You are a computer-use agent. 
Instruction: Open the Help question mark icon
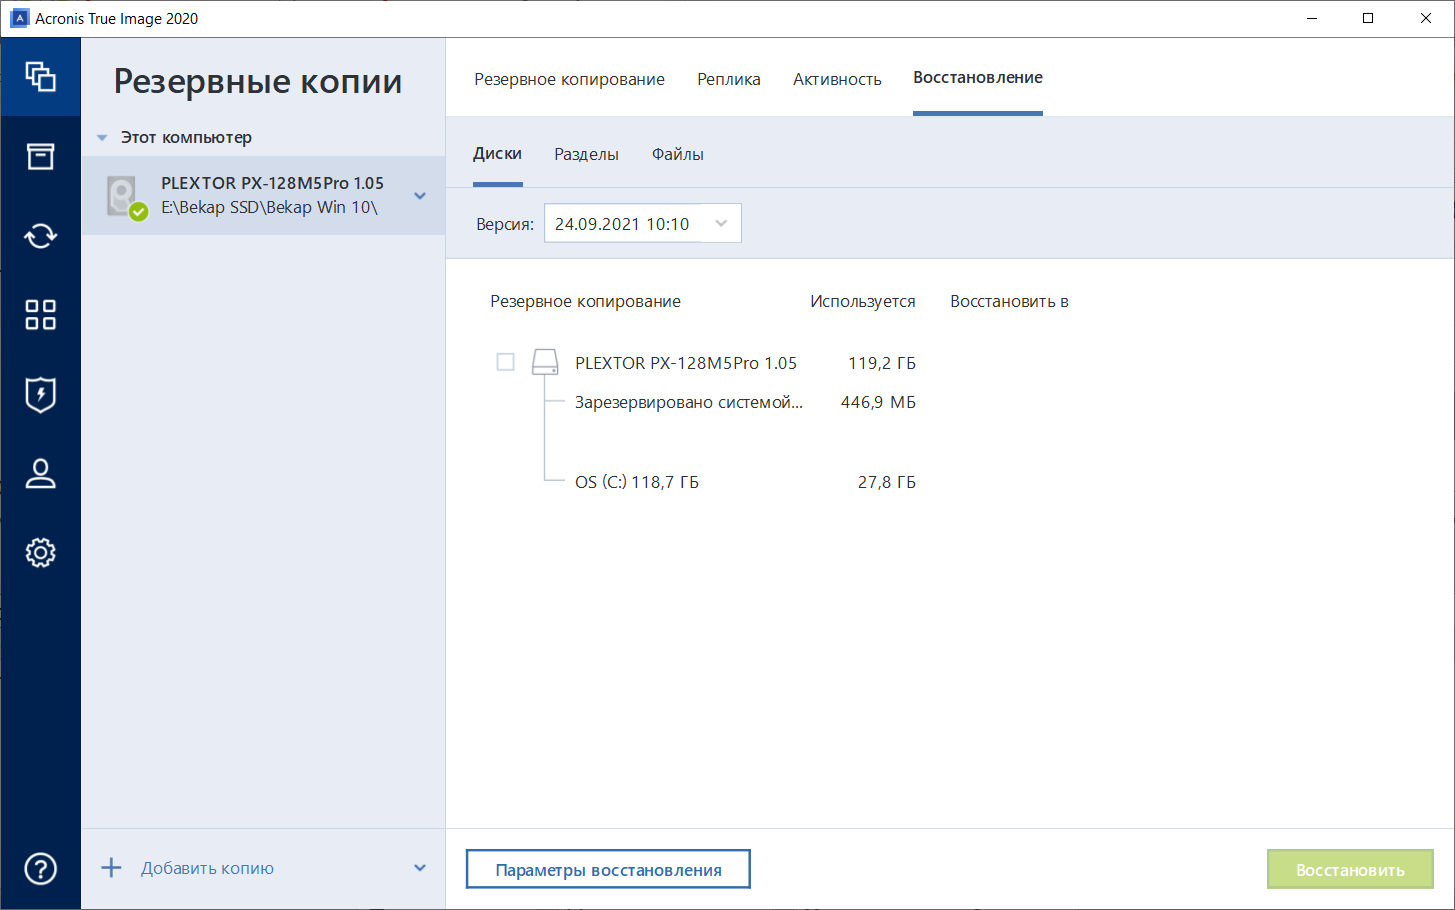pyautogui.click(x=40, y=868)
